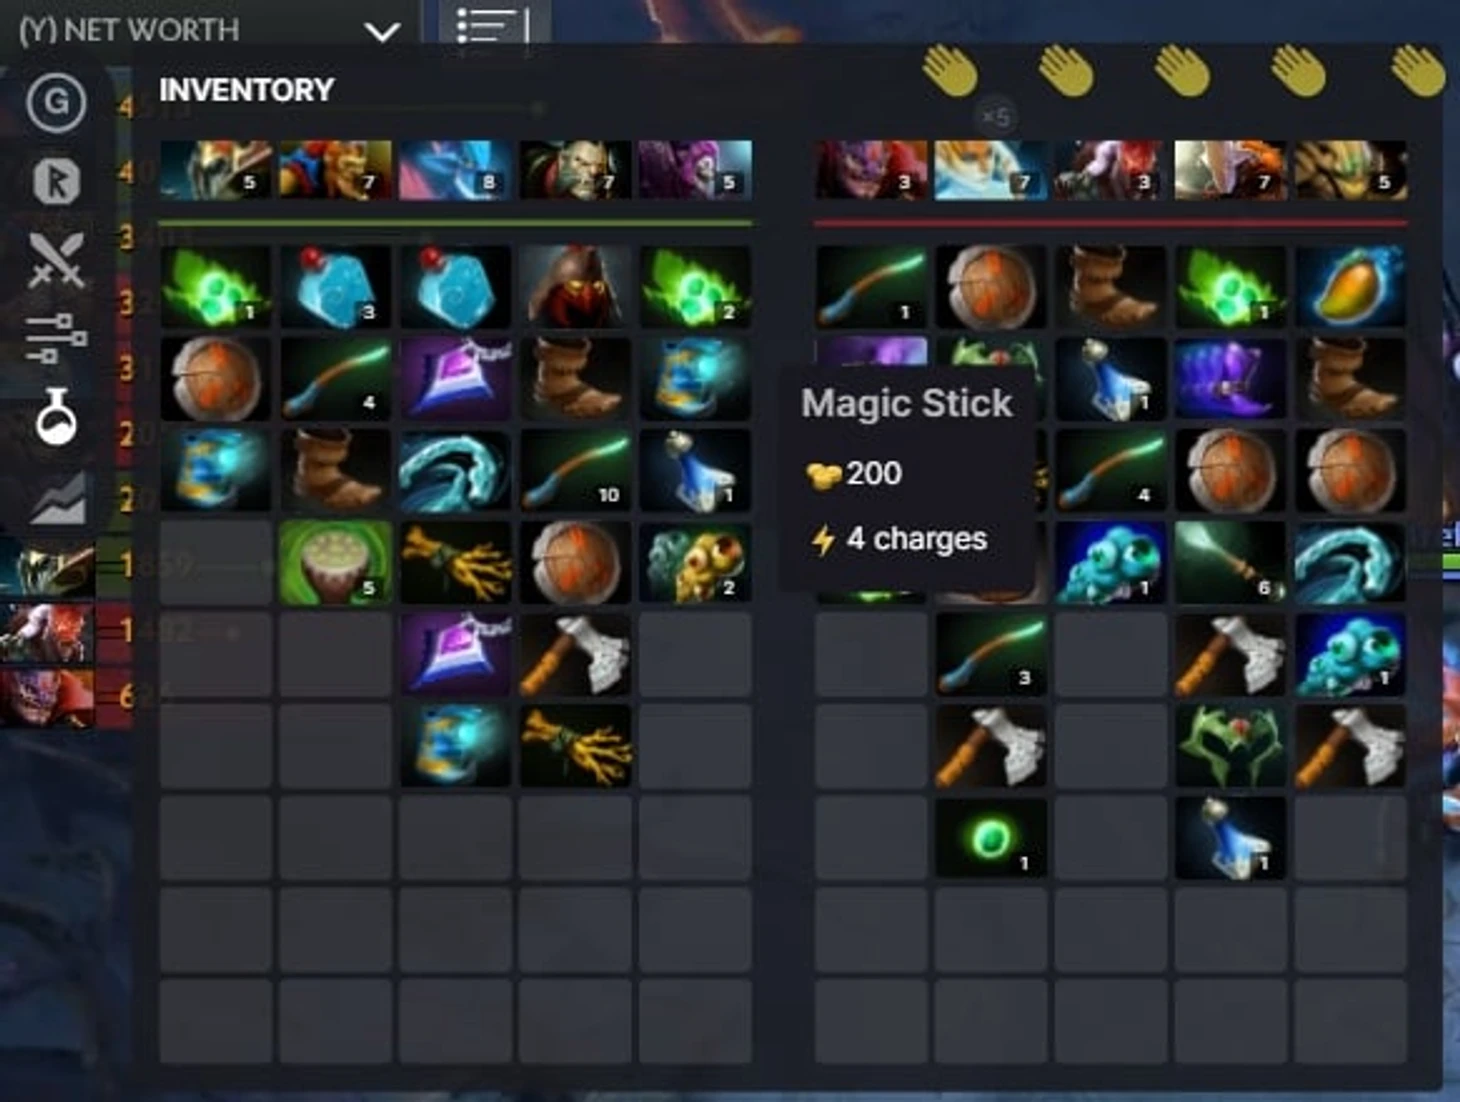Viewport: 1460px width, 1102px height.
Task: Select the flask inventory sidebar icon
Action: [56, 417]
